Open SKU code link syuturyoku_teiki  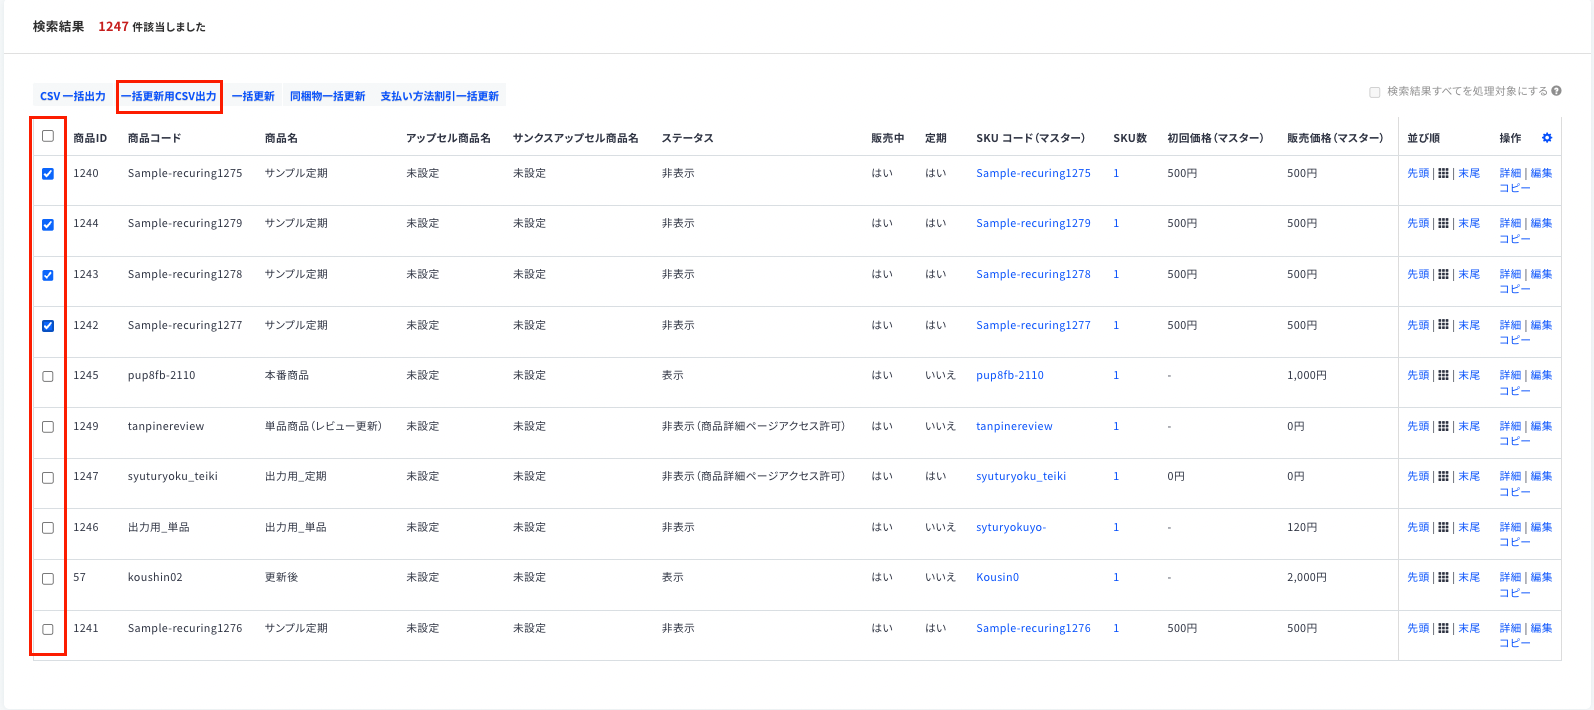1021,476
